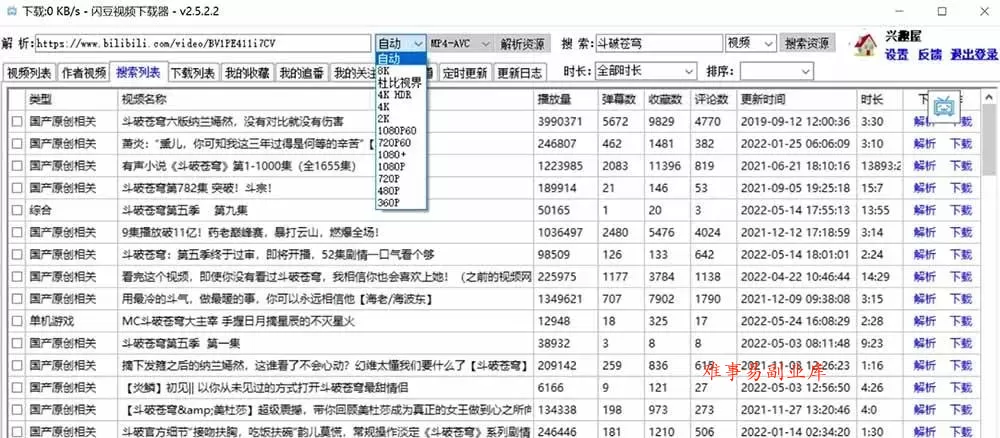Switch to 视频列表 tab
Image resolution: width=1000 pixels, height=438 pixels.
coord(29,73)
